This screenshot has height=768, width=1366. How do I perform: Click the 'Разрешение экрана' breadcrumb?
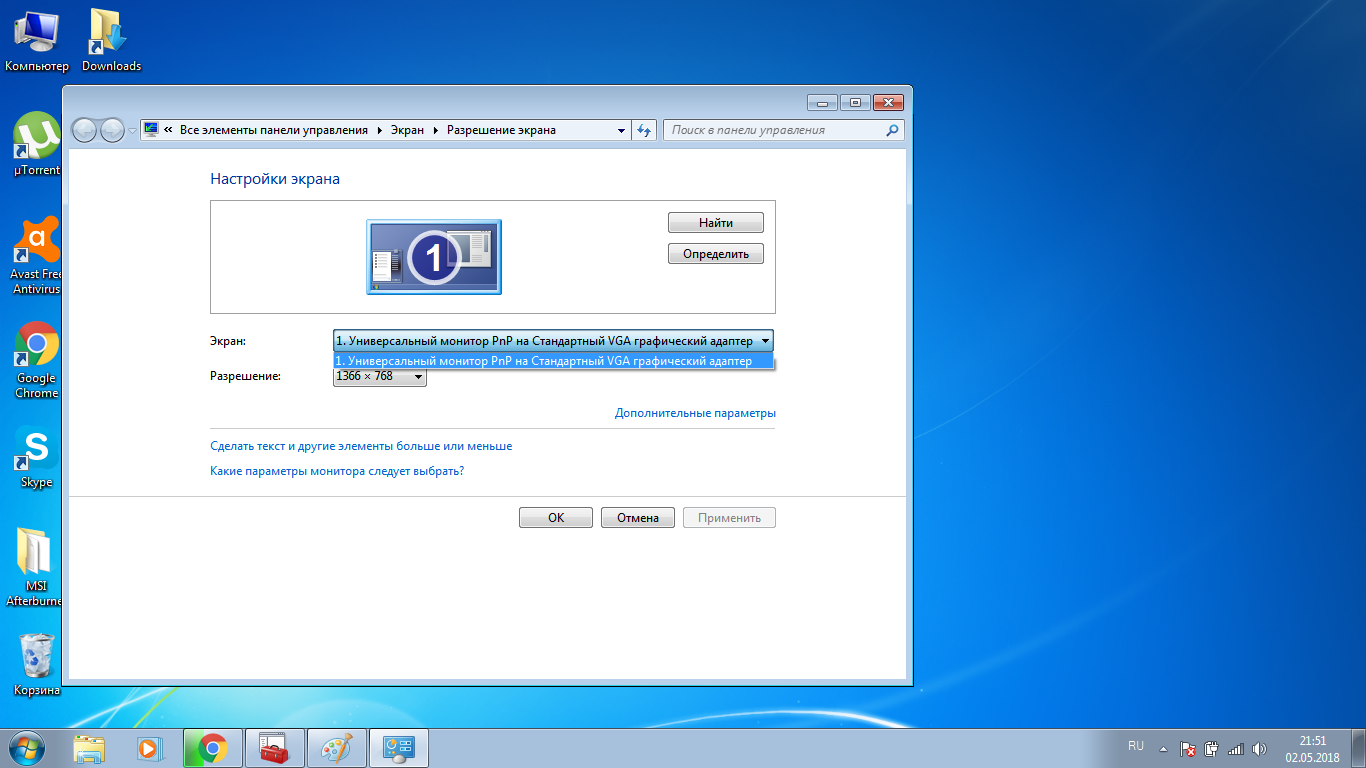coord(501,130)
